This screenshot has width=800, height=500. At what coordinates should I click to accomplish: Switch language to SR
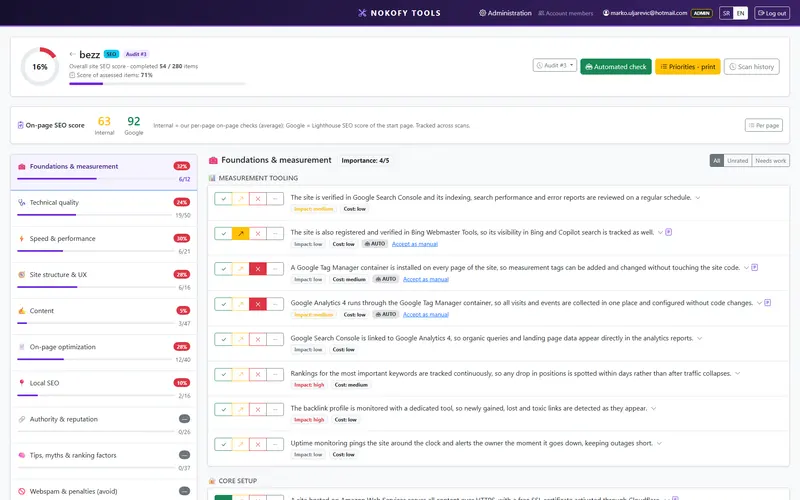[727, 13]
